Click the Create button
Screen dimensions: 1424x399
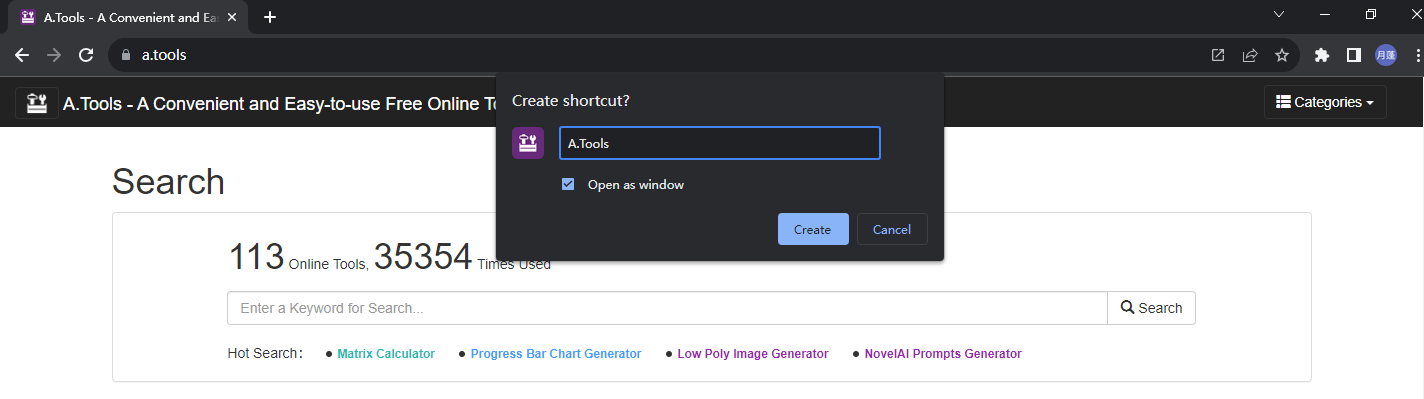tap(813, 229)
